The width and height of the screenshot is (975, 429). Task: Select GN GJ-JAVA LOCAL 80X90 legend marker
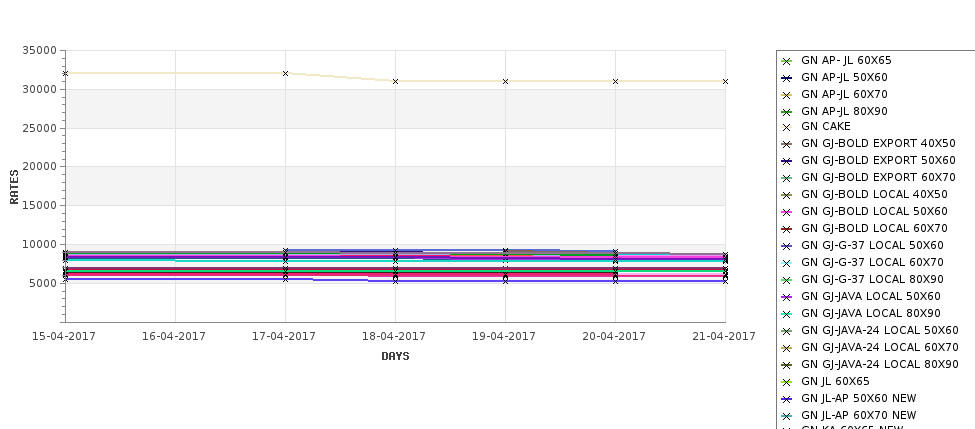pos(787,314)
